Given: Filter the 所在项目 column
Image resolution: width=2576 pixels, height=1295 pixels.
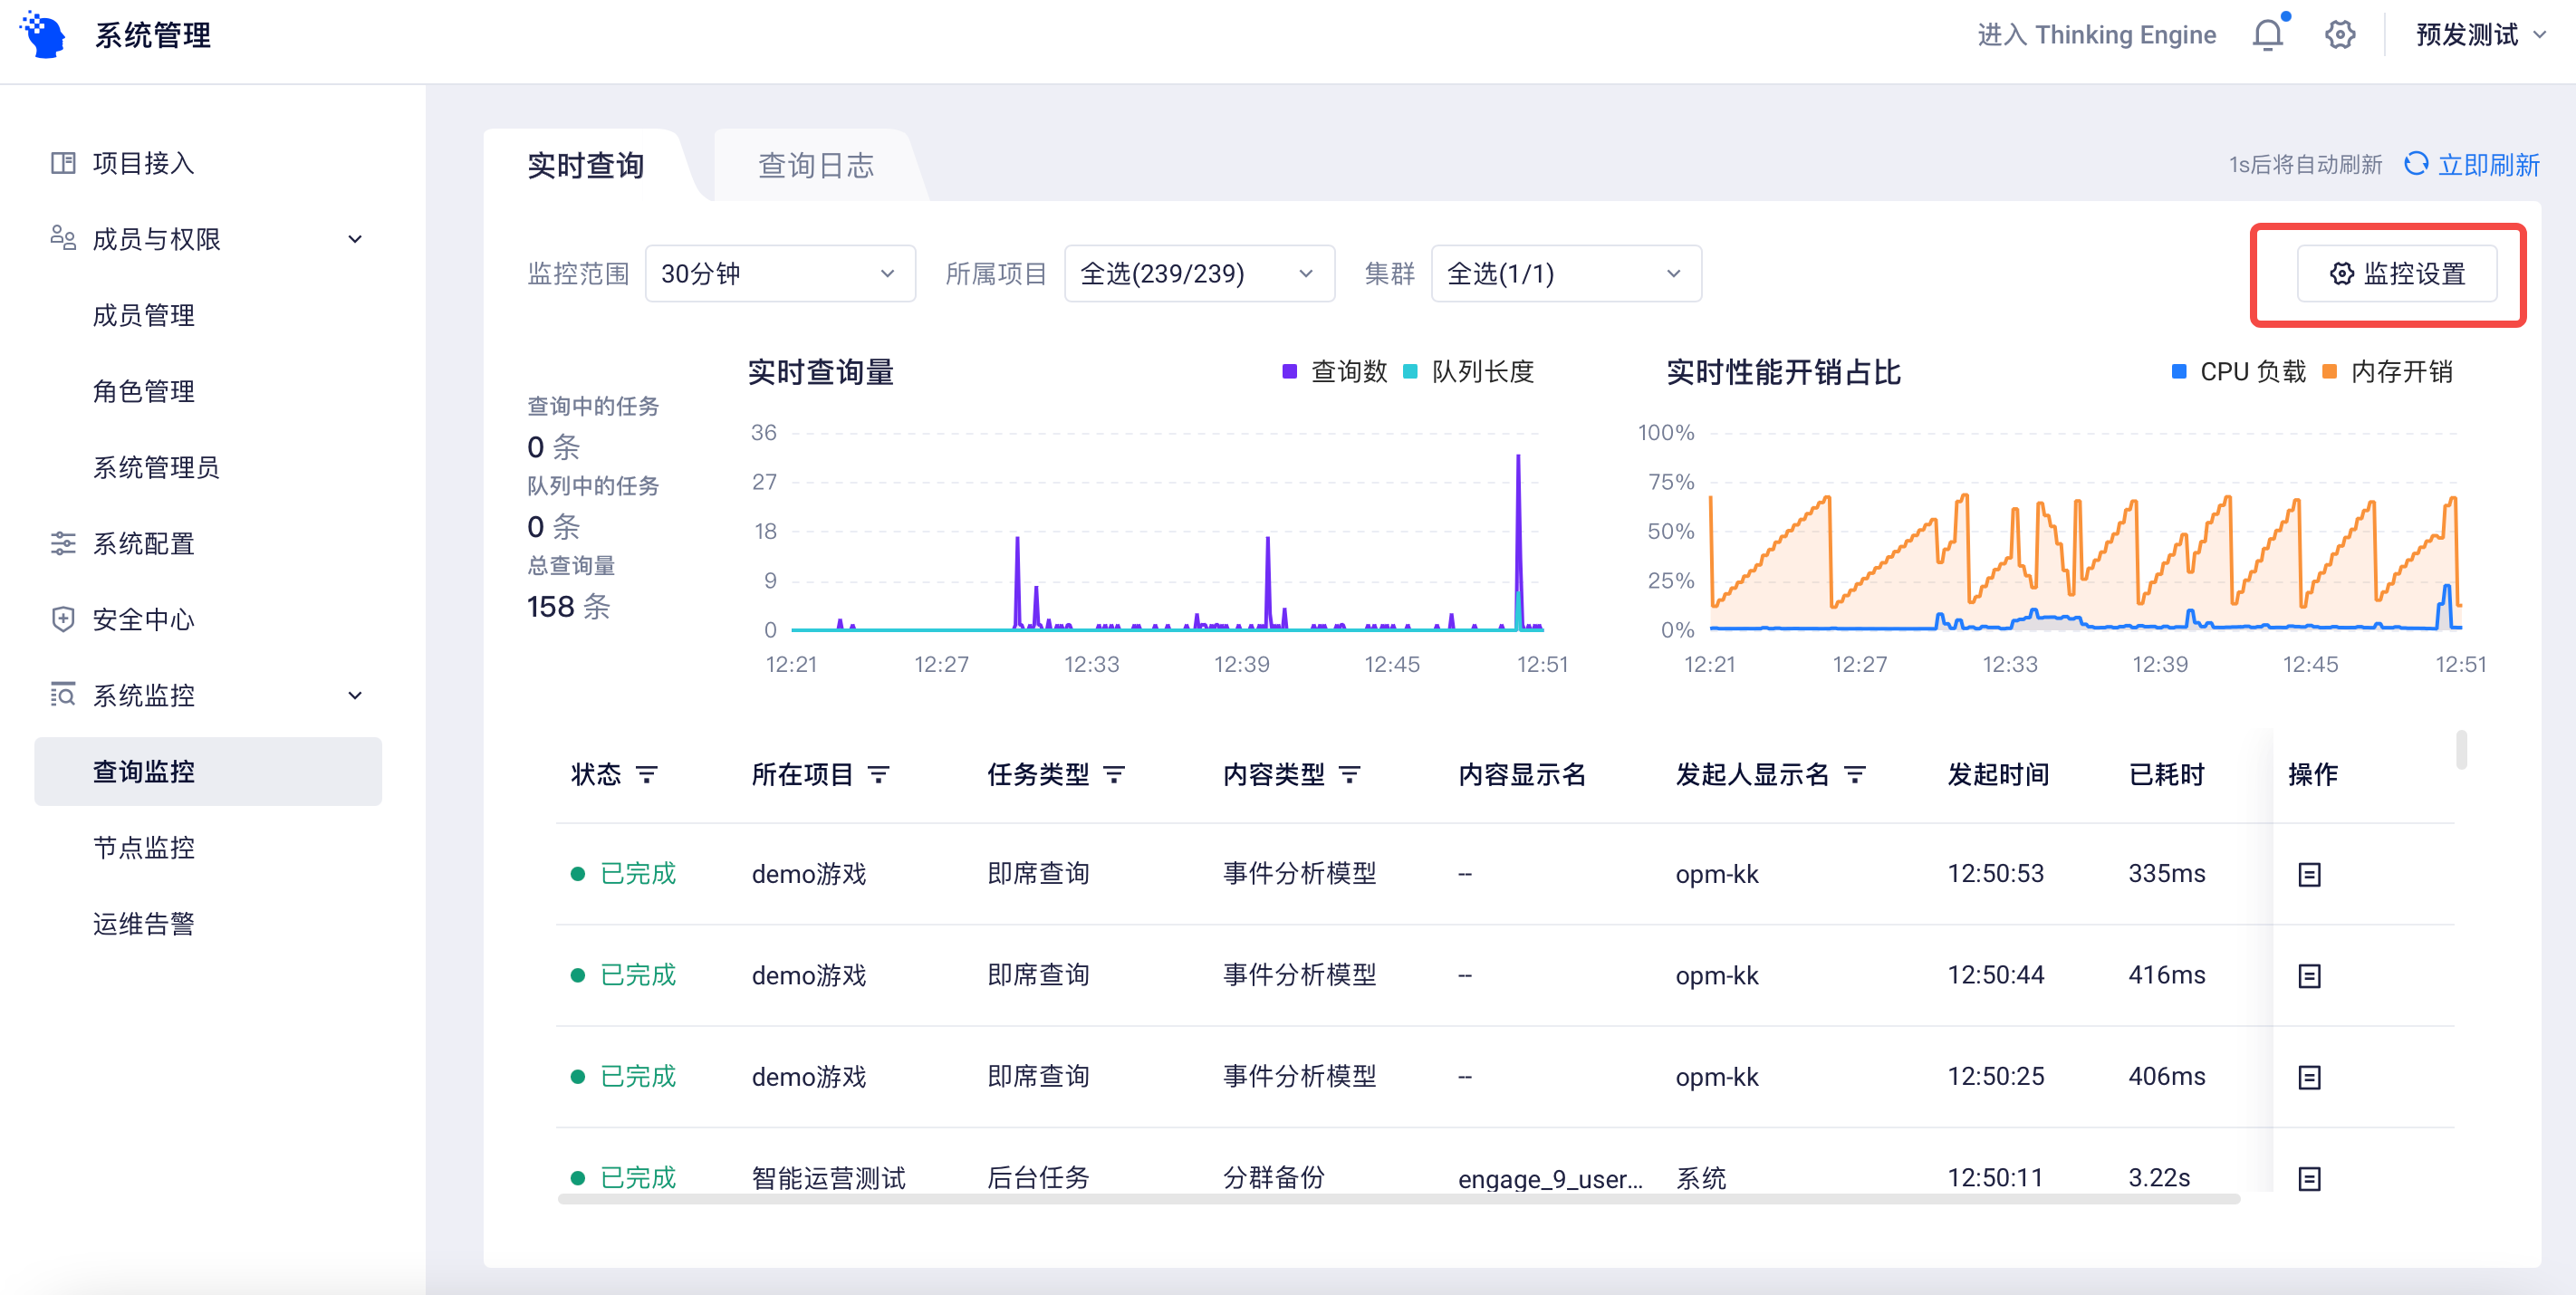Looking at the screenshot, I should (x=878, y=774).
